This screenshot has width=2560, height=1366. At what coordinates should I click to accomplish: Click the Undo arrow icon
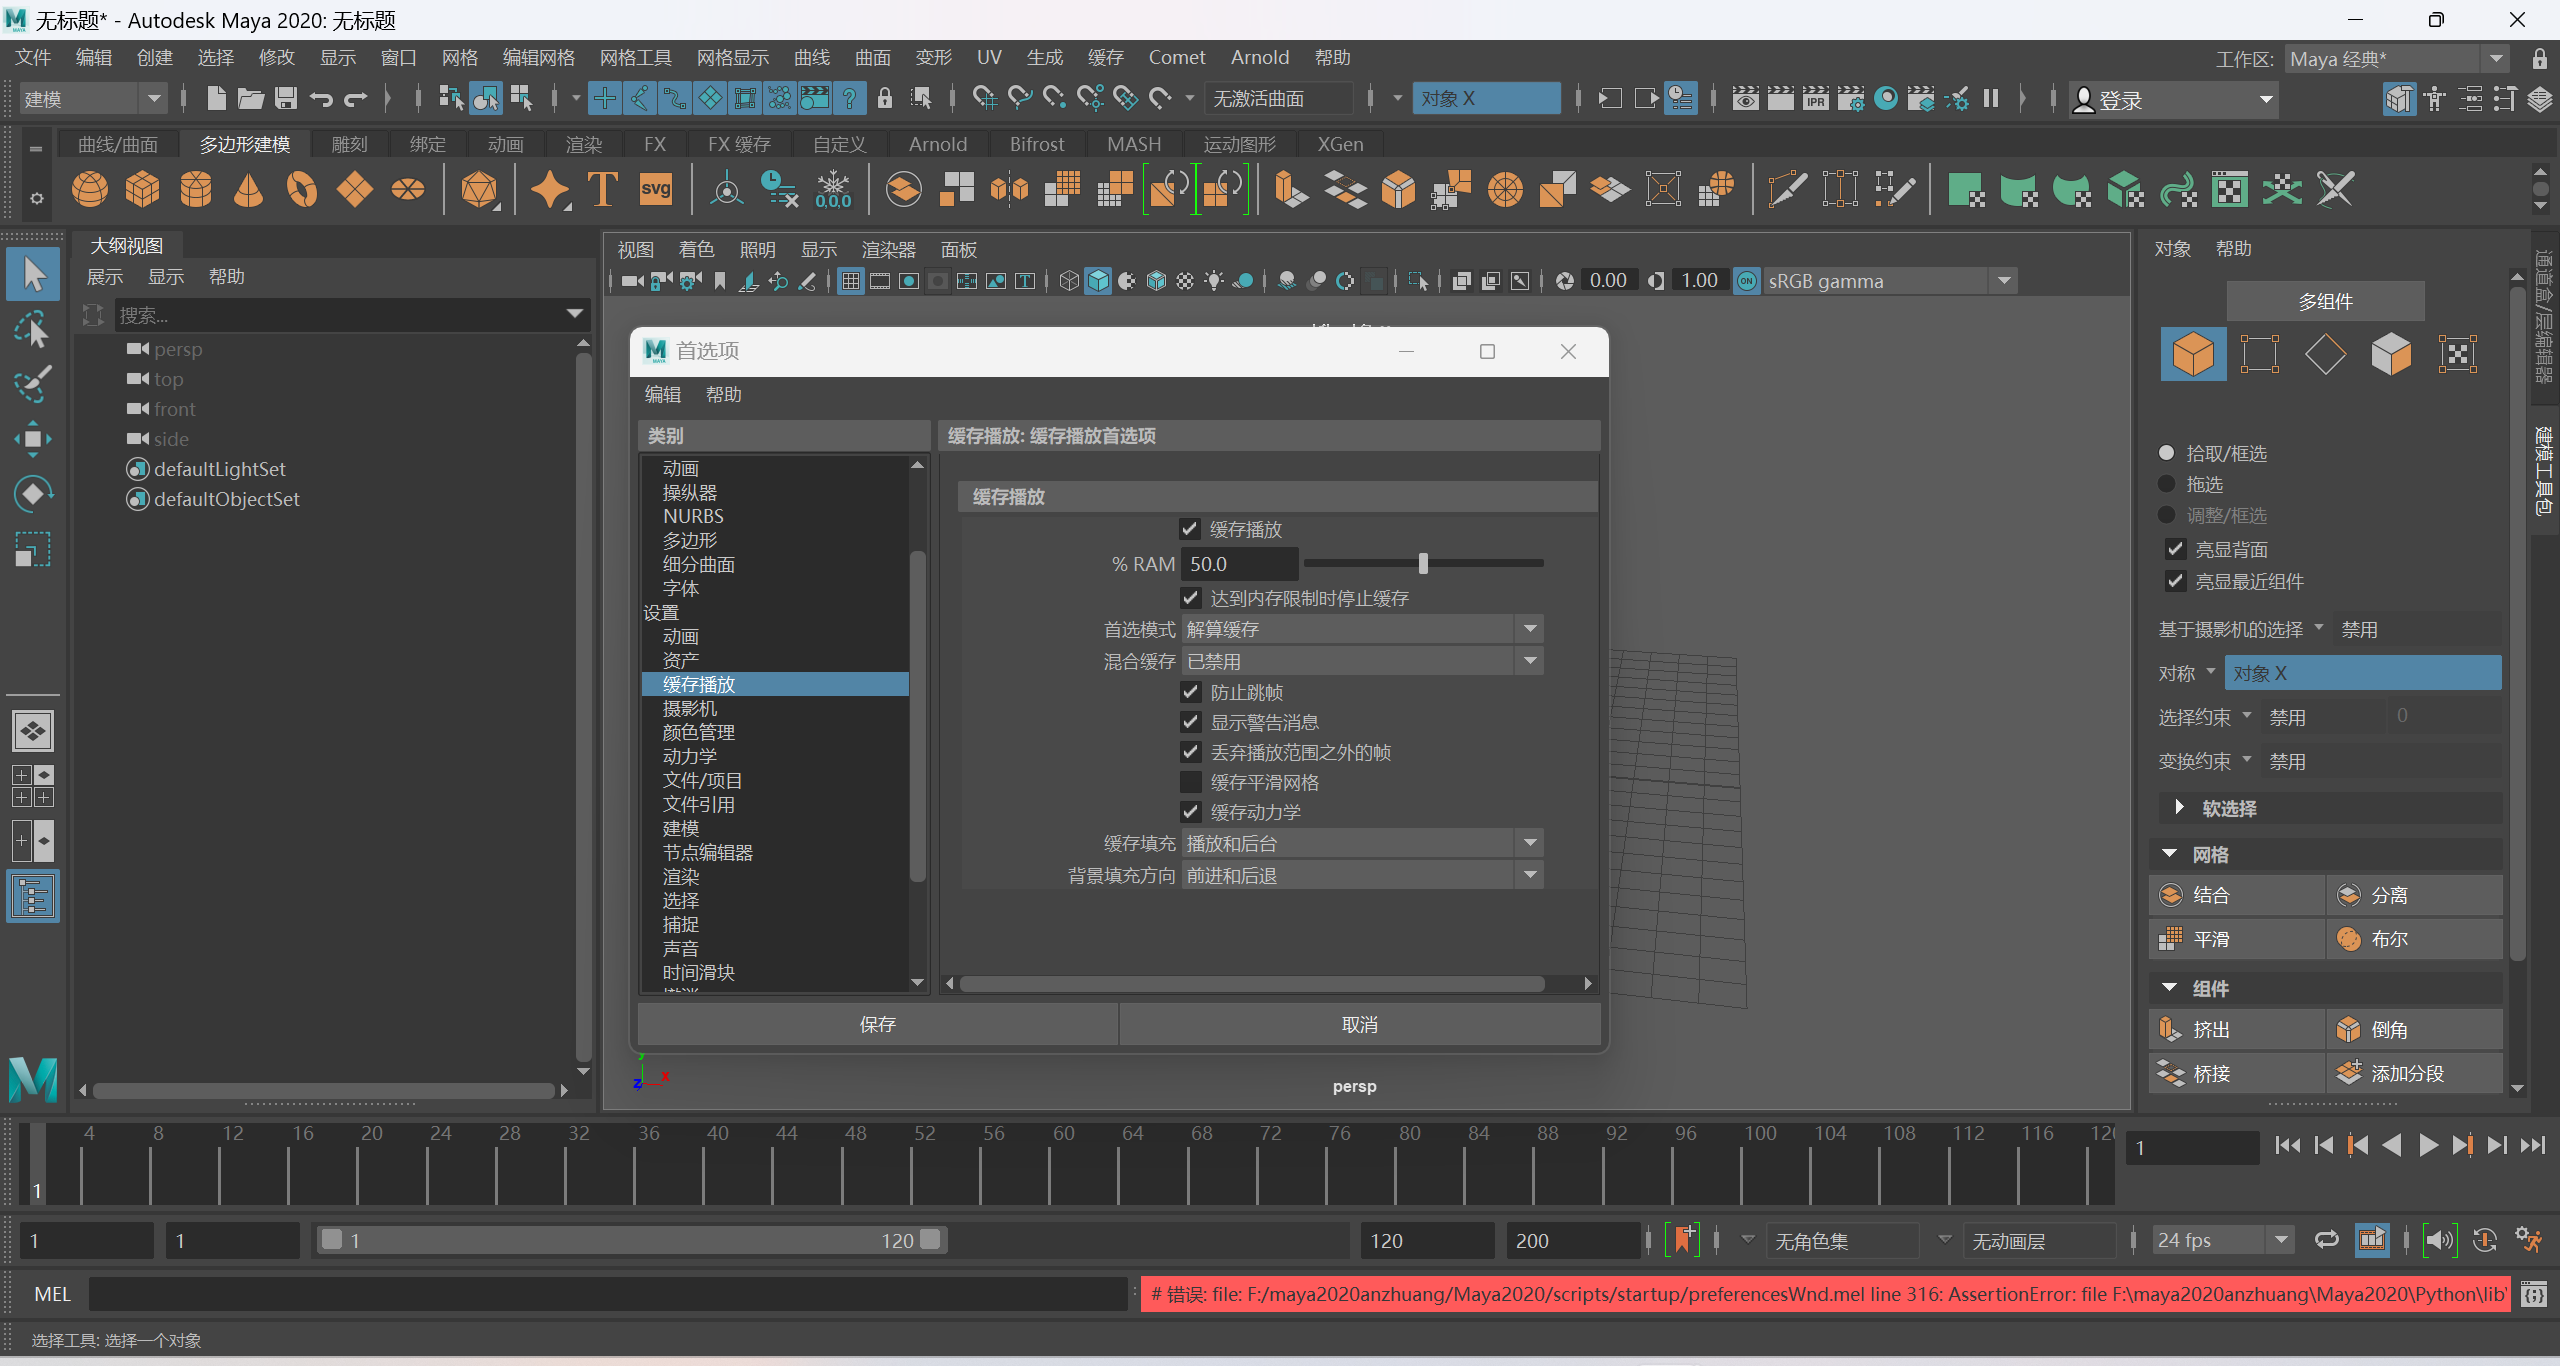(321, 98)
